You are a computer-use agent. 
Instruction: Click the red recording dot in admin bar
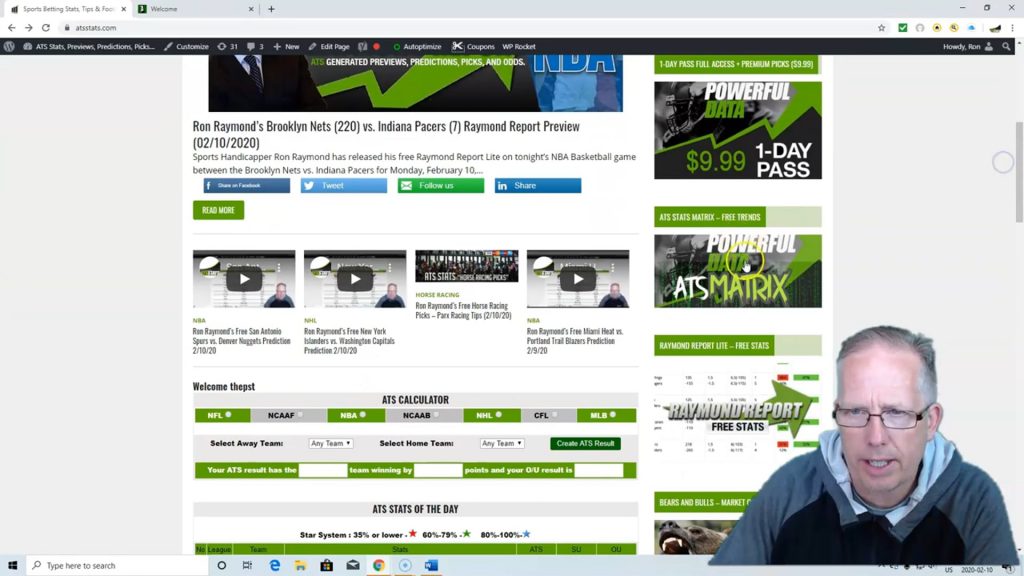[376, 46]
